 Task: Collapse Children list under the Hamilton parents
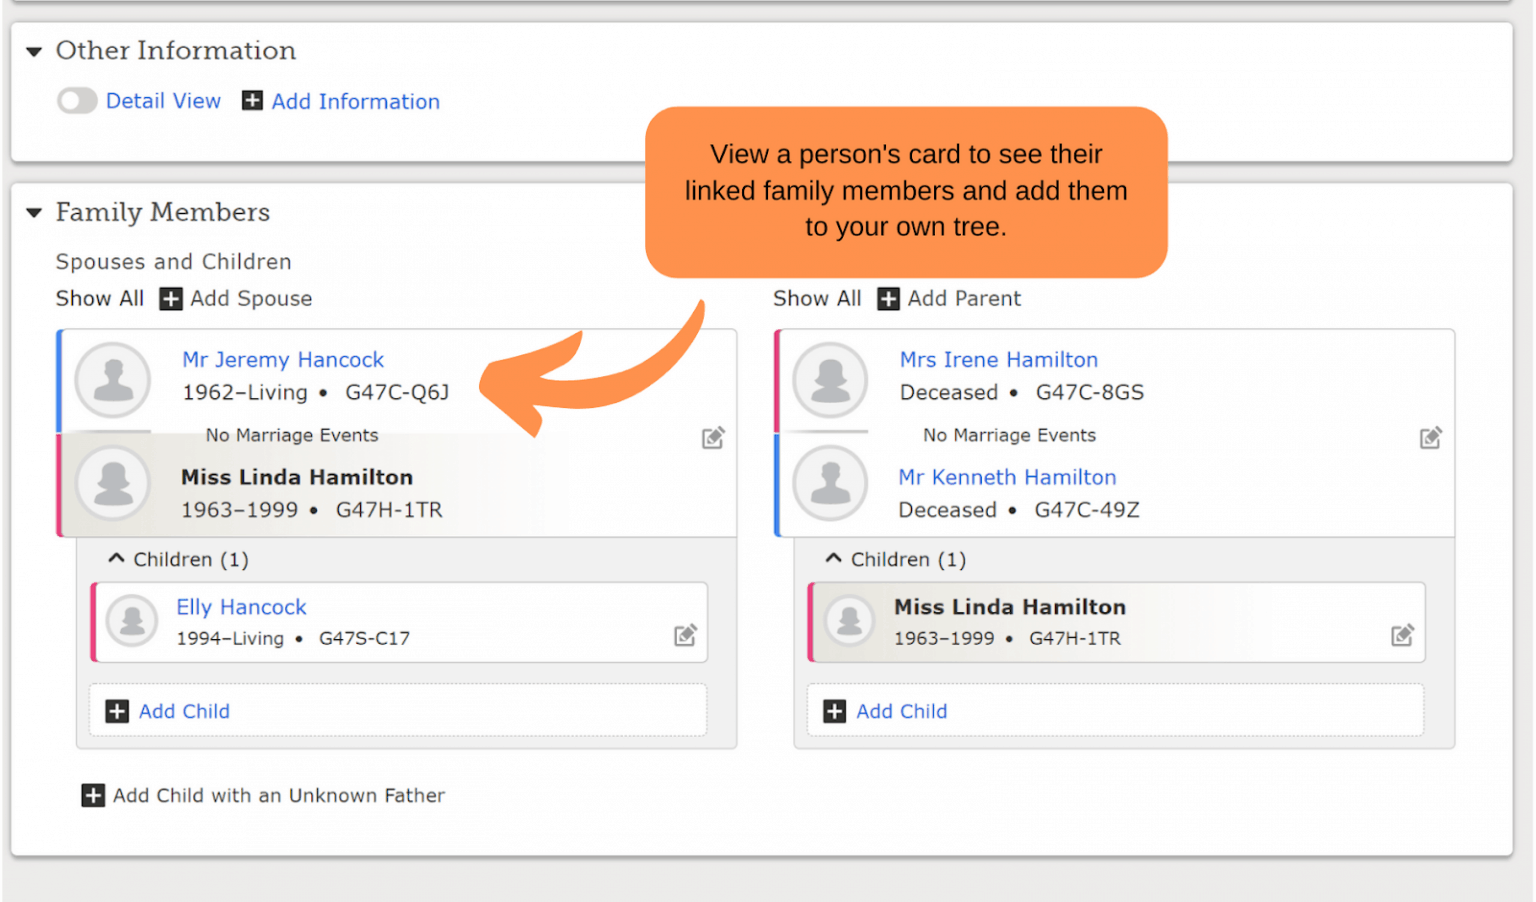pos(834,558)
